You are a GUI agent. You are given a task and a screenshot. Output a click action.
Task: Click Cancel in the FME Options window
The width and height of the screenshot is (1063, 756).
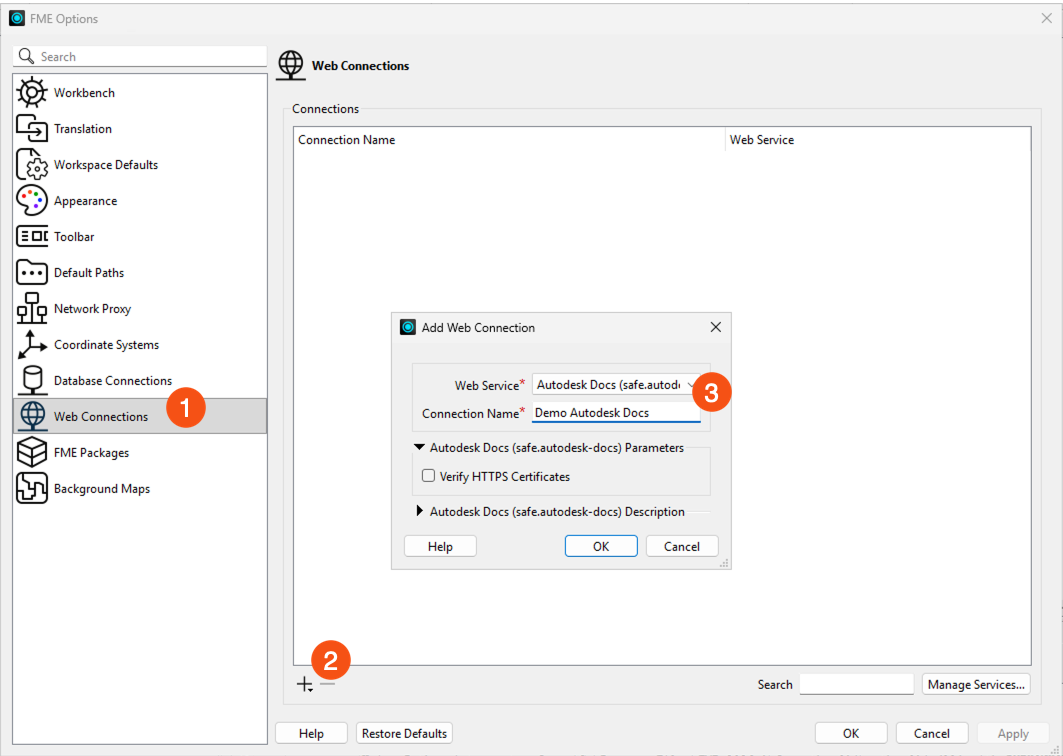pos(931,733)
